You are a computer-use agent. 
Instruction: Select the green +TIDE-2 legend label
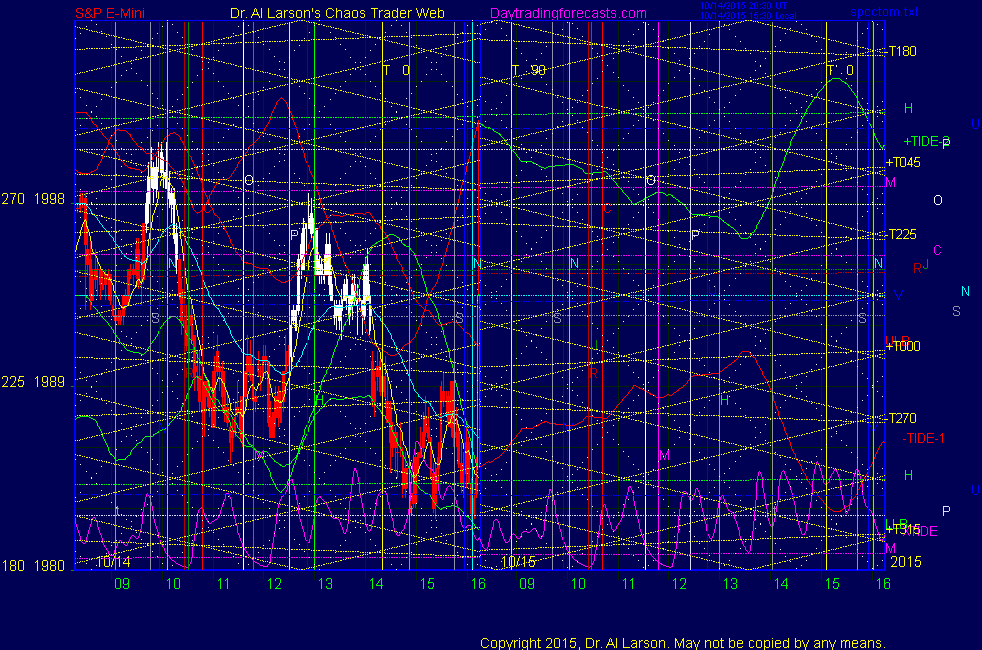tap(924, 142)
